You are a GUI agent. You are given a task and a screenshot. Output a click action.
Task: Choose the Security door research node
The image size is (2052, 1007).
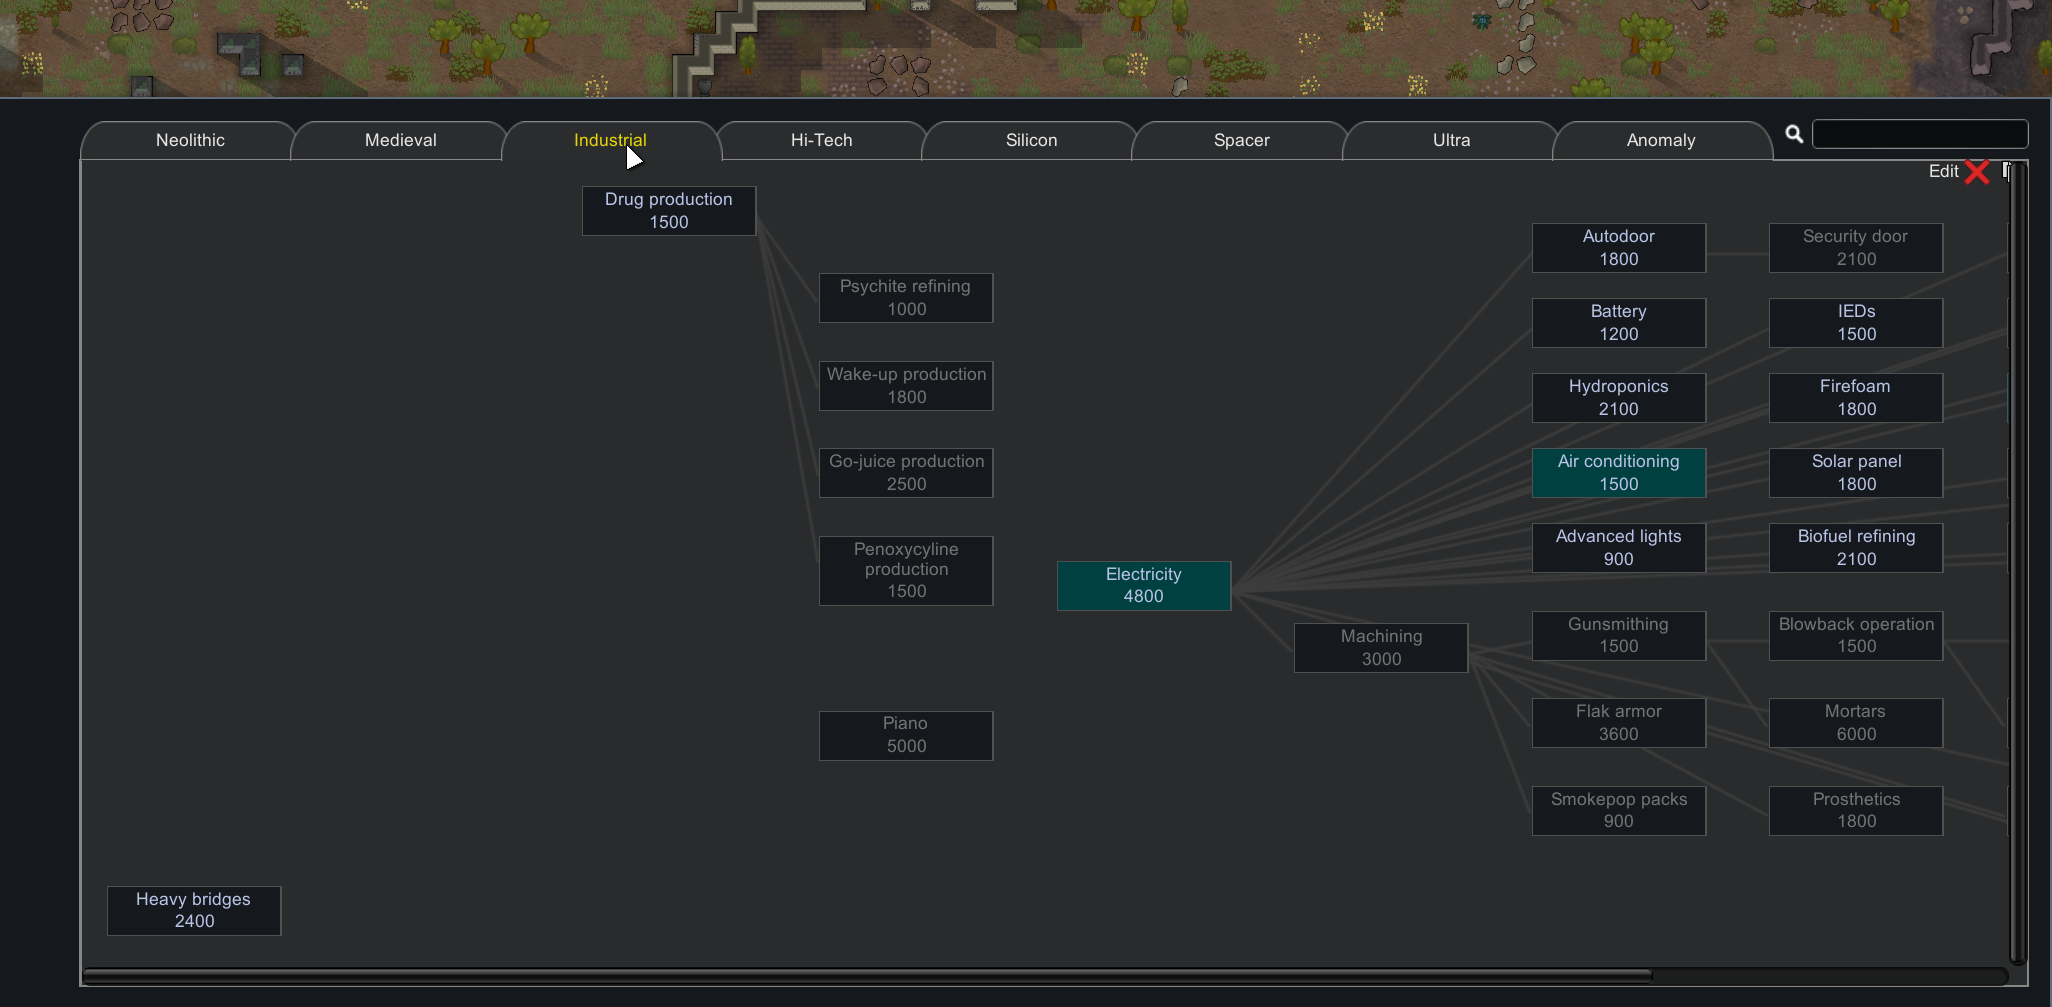coord(1856,248)
